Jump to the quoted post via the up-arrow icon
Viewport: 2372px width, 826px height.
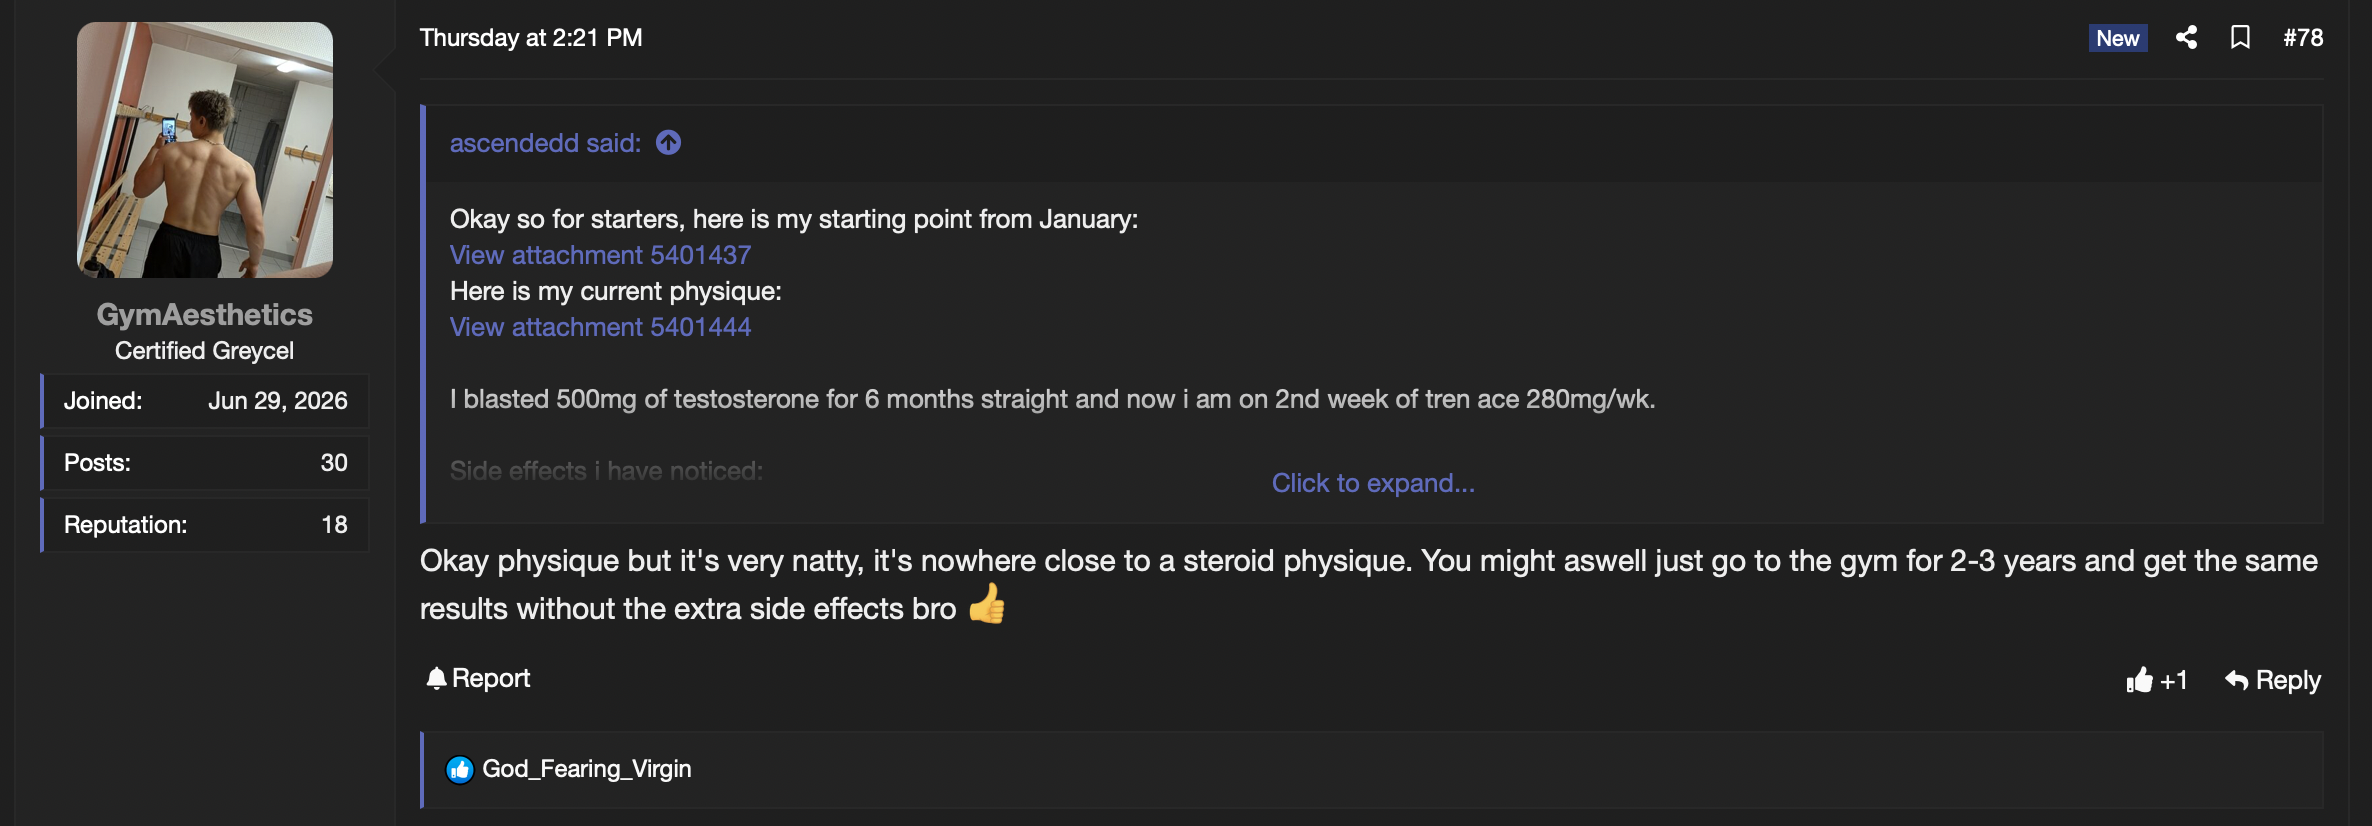tap(668, 143)
